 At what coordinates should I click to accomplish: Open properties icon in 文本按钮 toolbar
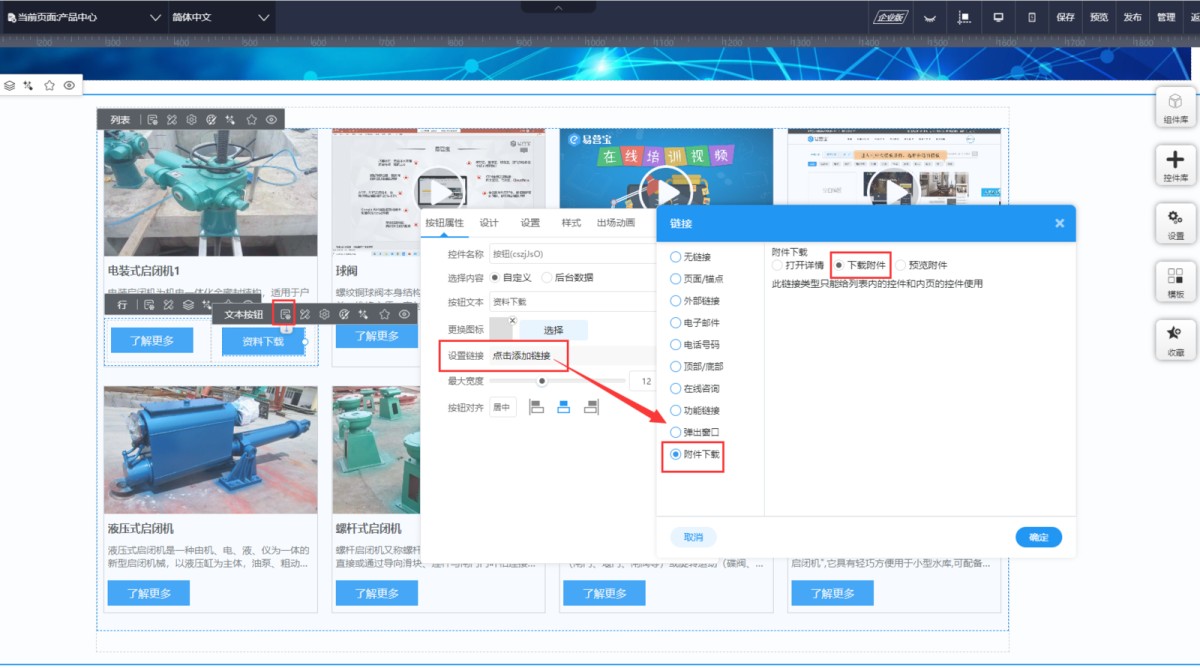285,314
